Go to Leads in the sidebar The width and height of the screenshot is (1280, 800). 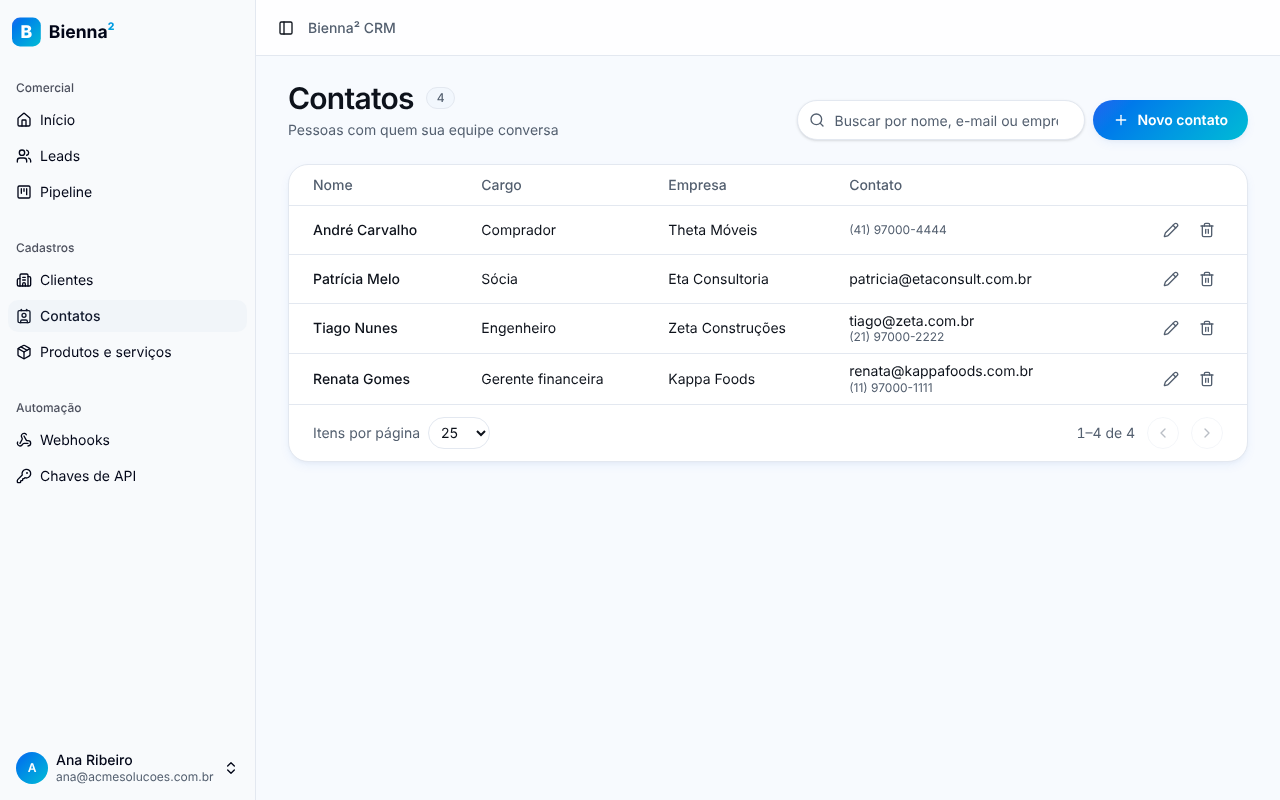tap(127, 156)
